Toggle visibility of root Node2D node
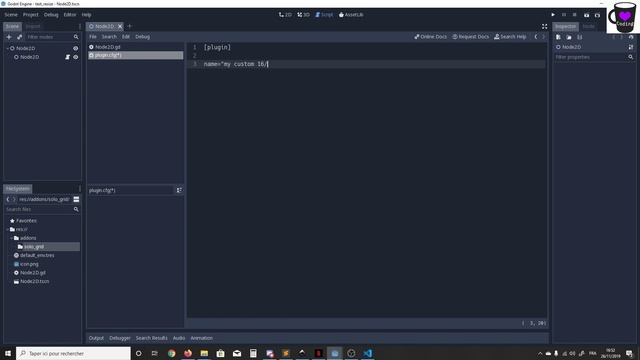 pos(76,48)
